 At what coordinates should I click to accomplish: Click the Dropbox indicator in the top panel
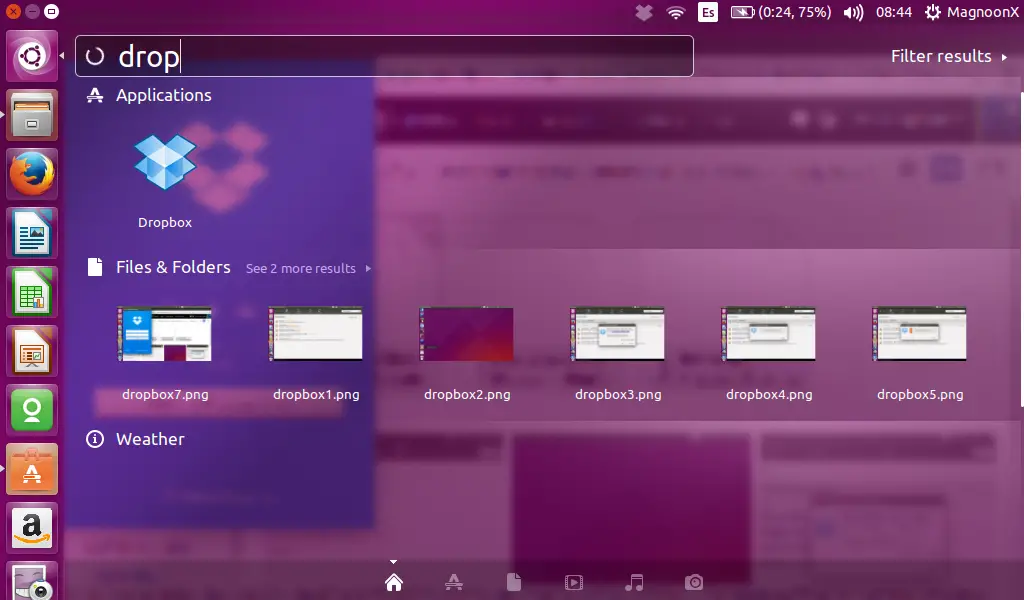pyautogui.click(x=644, y=12)
